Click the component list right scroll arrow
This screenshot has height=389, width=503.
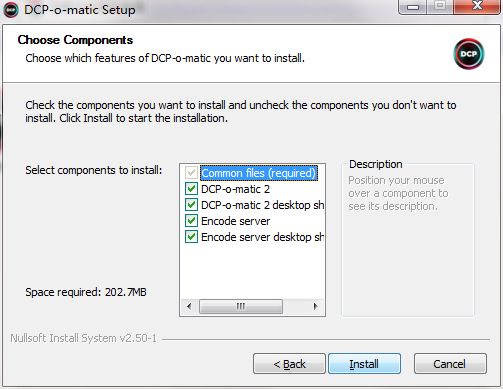[315, 306]
